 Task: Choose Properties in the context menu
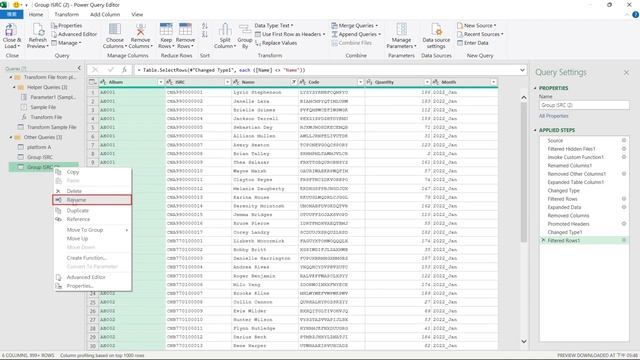93,286
